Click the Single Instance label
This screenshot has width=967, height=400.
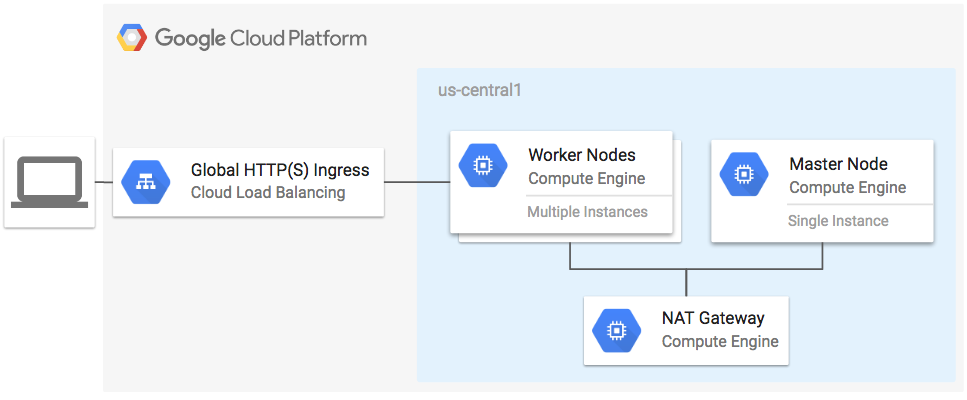[837, 221]
